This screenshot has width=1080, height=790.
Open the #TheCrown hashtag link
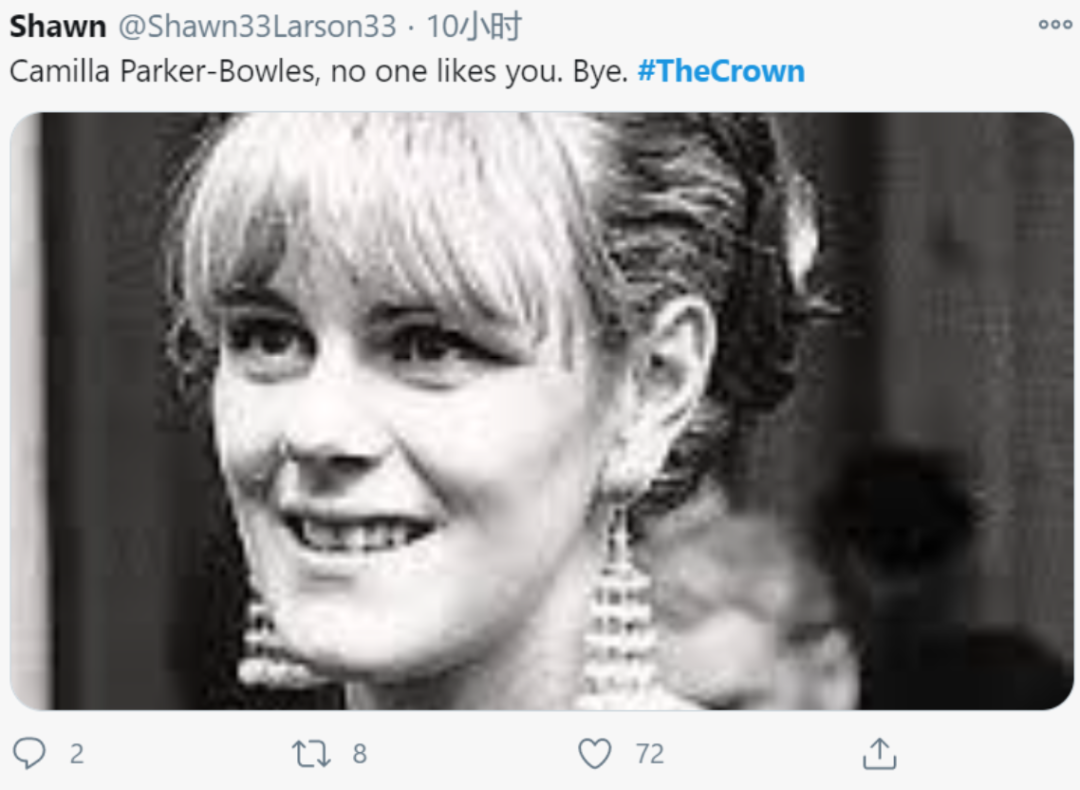tap(721, 71)
